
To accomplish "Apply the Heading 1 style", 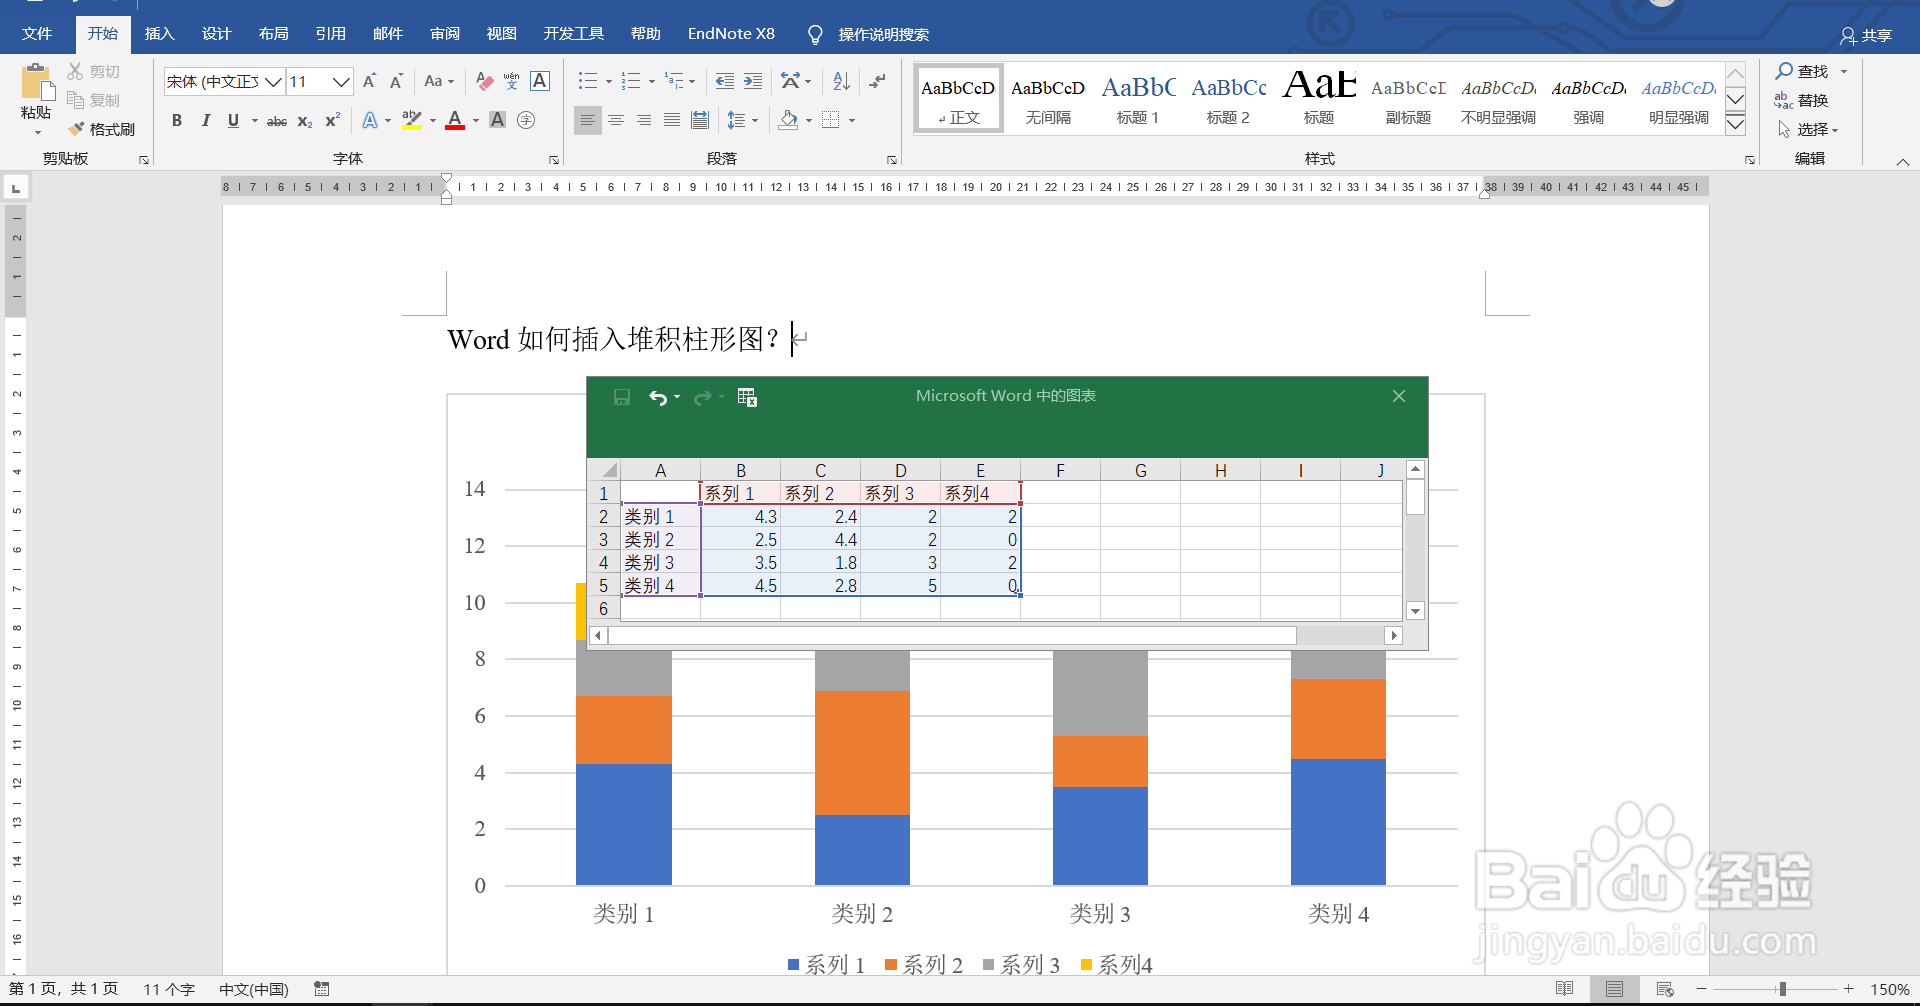I will coord(1138,98).
